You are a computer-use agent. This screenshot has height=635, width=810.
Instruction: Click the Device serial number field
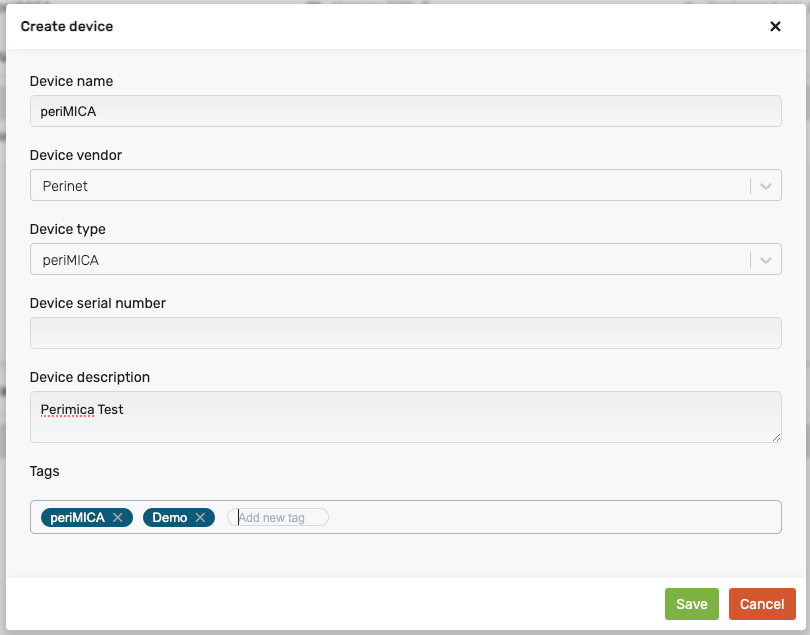405,334
